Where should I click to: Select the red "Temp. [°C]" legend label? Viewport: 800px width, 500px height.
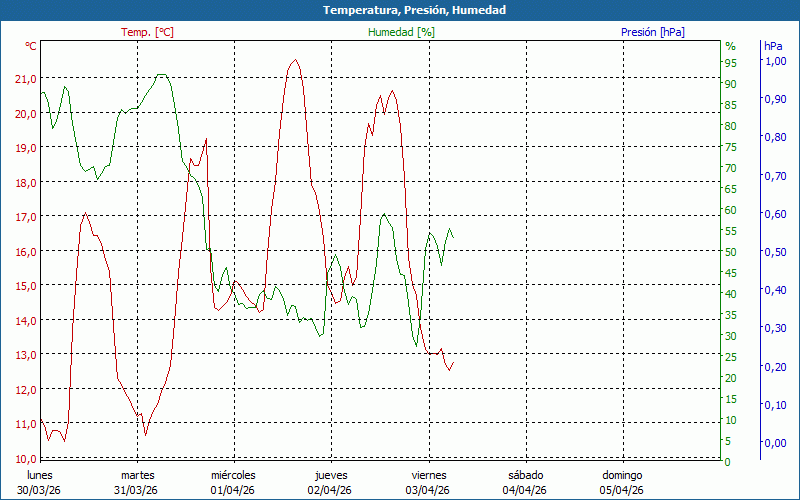click(147, 32)
